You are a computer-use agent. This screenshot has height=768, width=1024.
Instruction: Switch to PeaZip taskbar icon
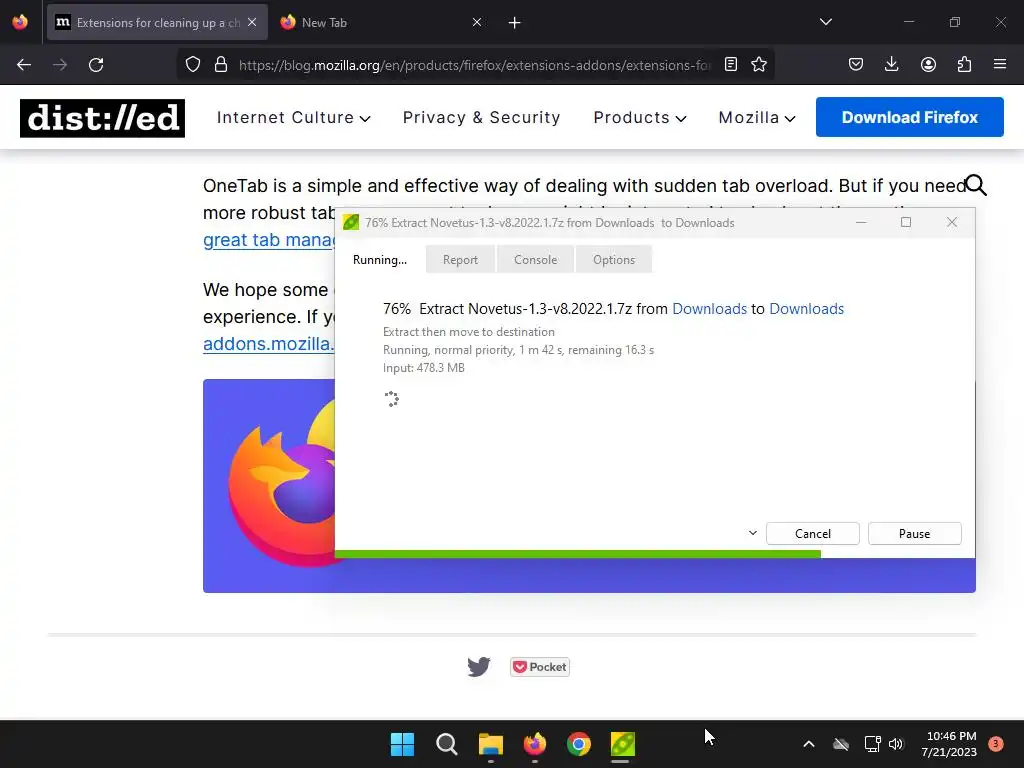(x=622, y=744)
